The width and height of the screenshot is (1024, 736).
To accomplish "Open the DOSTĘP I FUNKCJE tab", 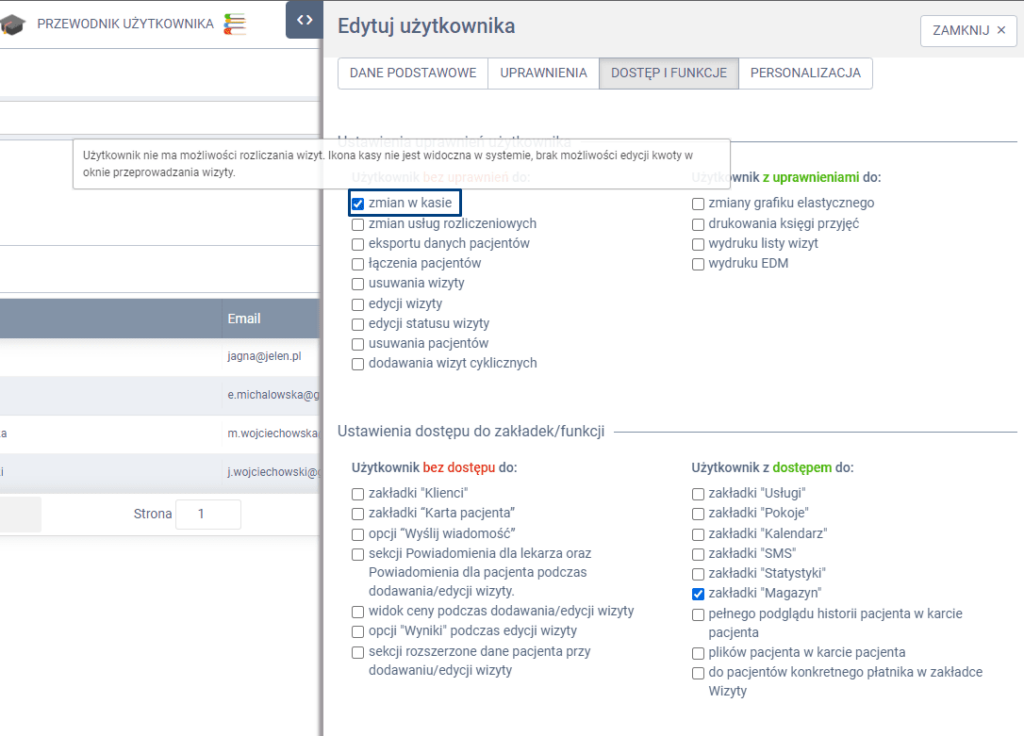I will (x=668, y=73).
